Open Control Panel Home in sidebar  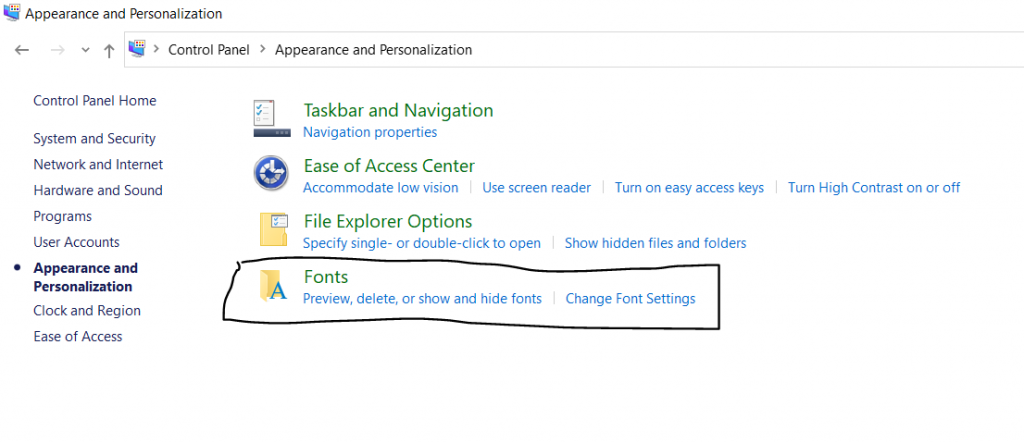pos(94,101)
